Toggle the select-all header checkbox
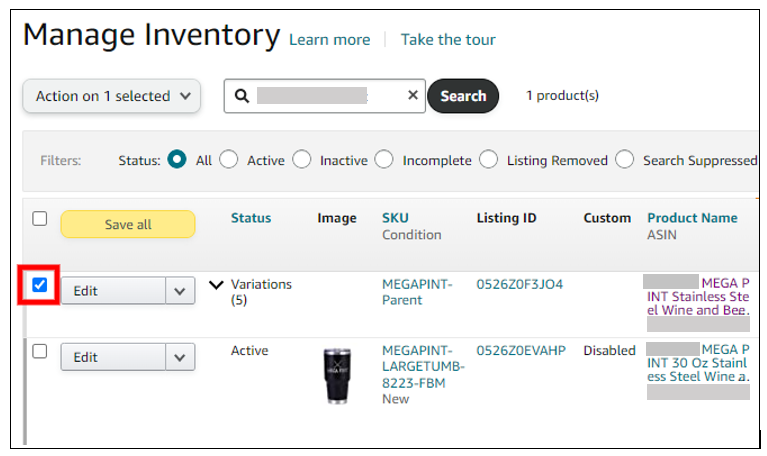The image size is (767, 456). pos(40,219)
